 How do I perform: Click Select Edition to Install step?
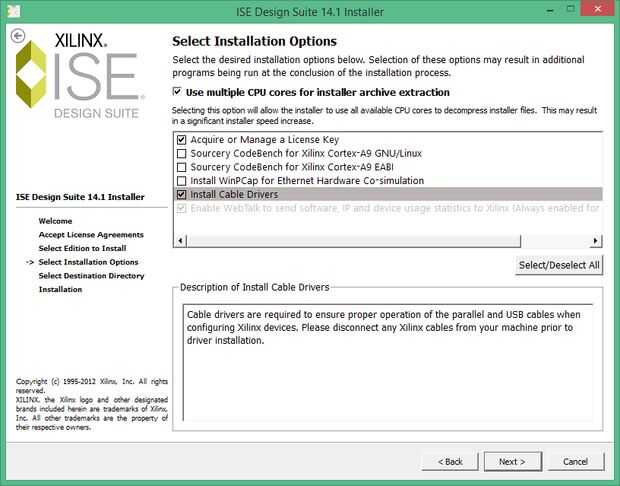click(x=82, y=248)
